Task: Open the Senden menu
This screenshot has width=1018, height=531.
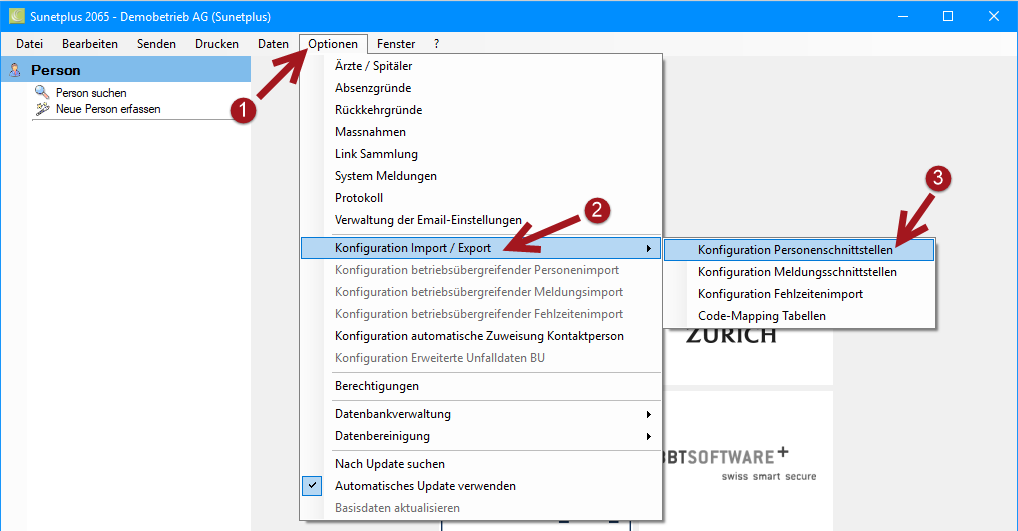Action: [156, 43]
